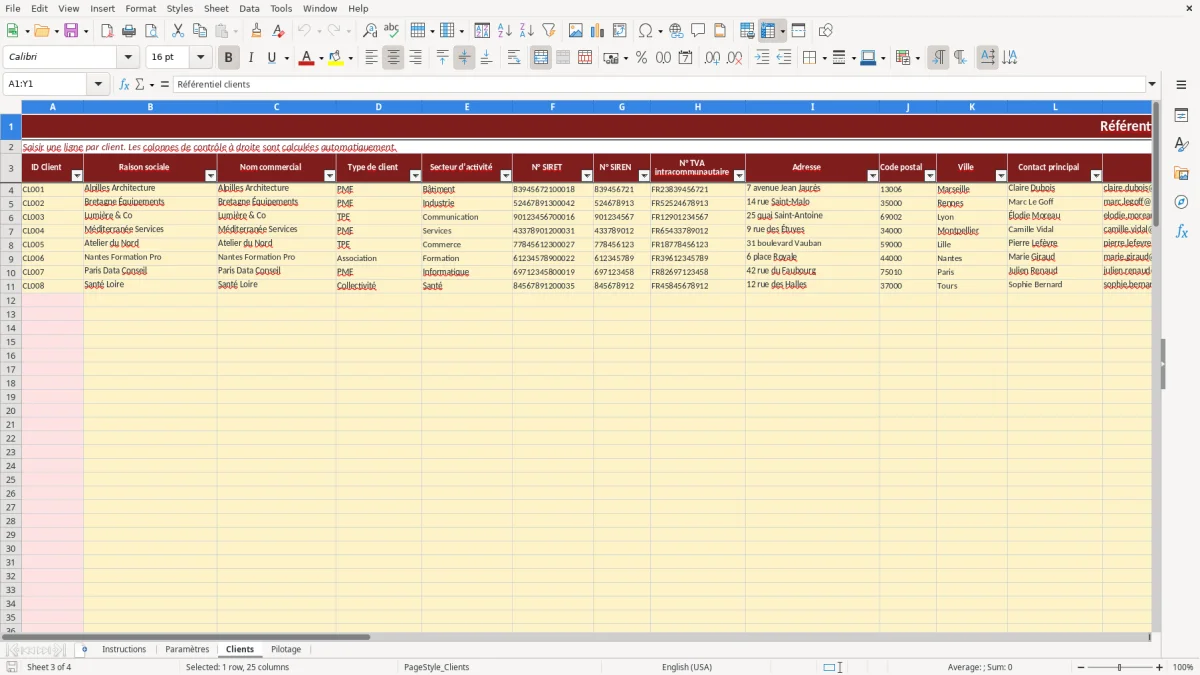Click the Merge and Center Cells icon
The height and width of the screenshot is (675, 1200).
tap(541, 58)
